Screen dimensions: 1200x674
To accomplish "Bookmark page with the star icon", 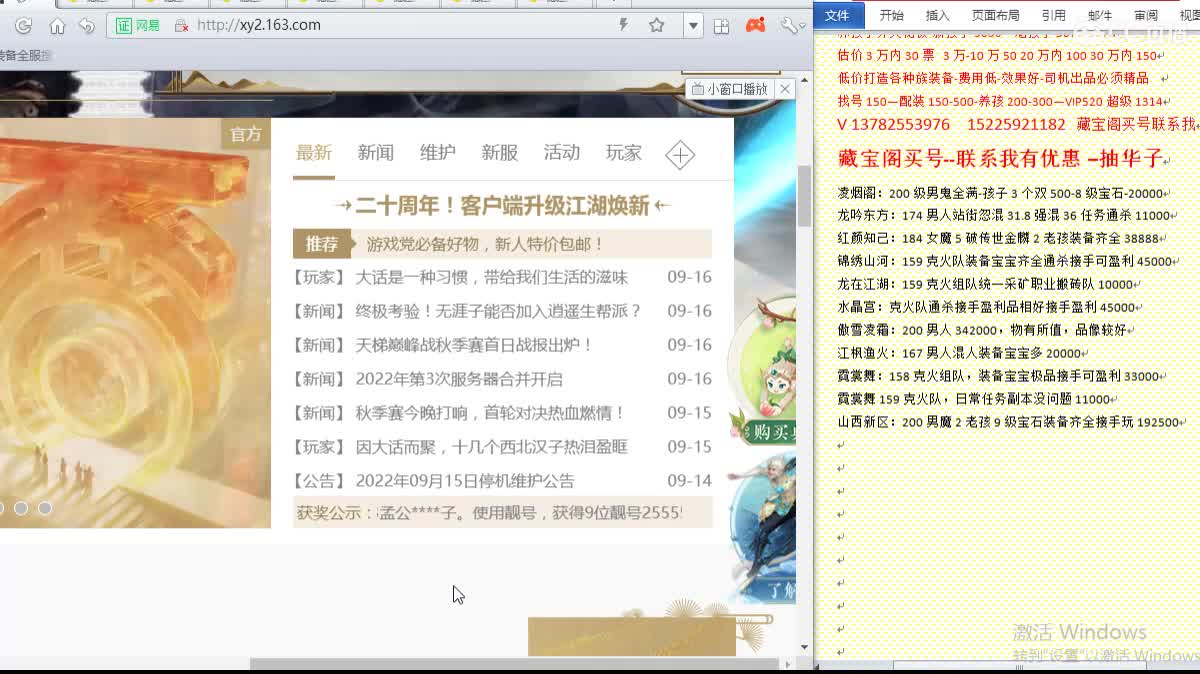I will pyautogui.click(x=656, y=25).
